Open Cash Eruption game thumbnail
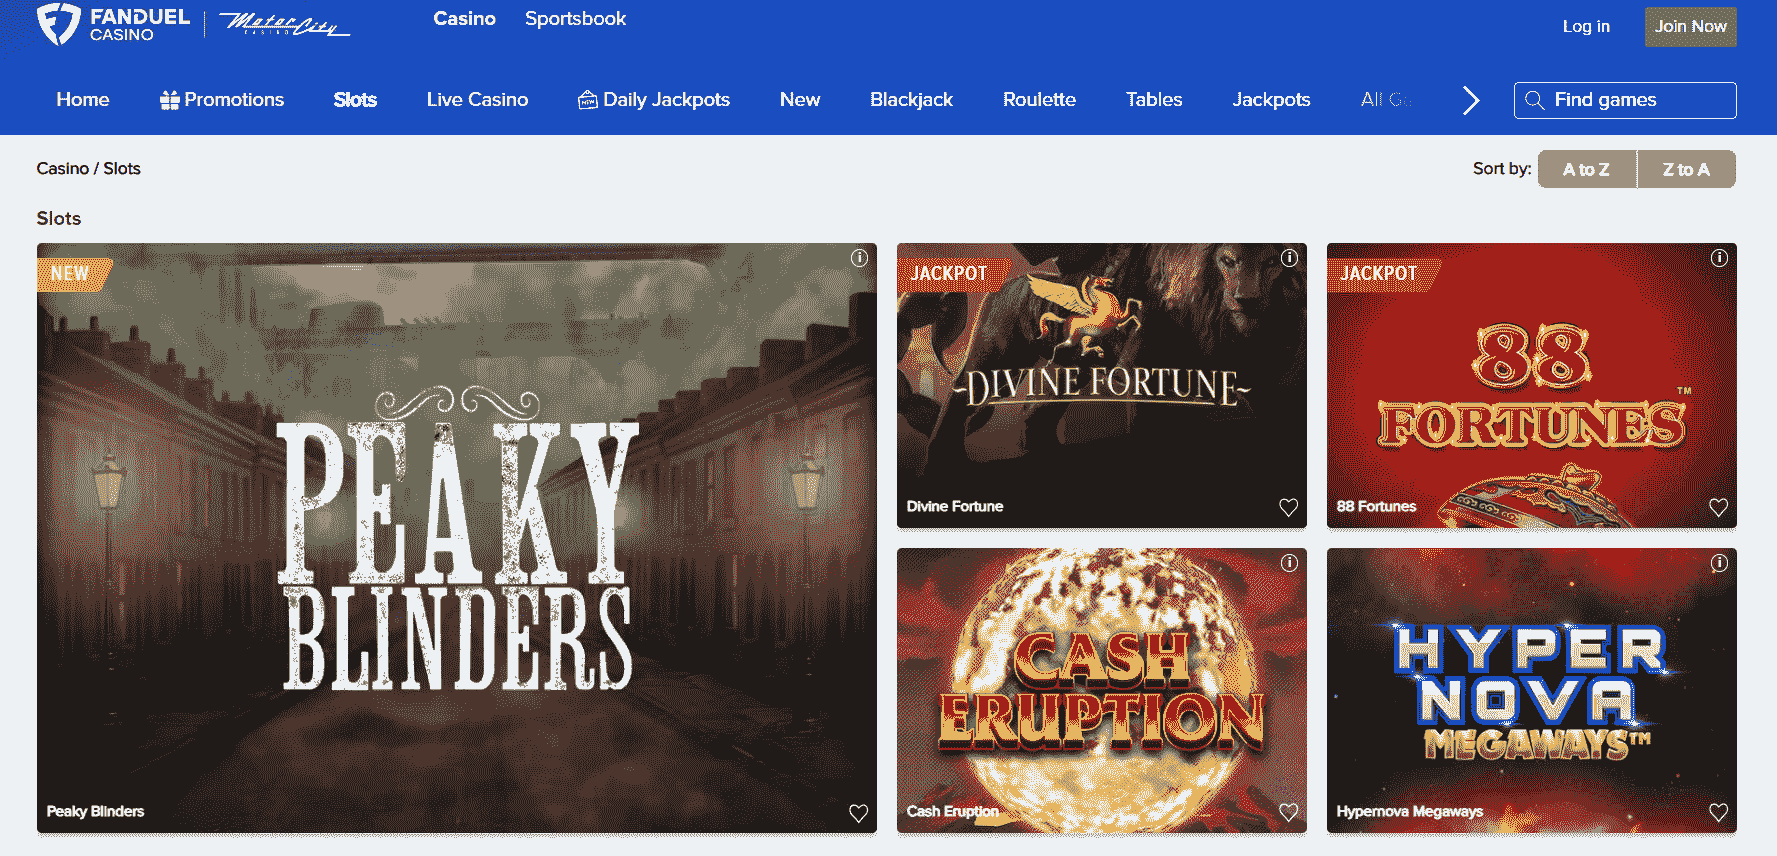 1102,690
